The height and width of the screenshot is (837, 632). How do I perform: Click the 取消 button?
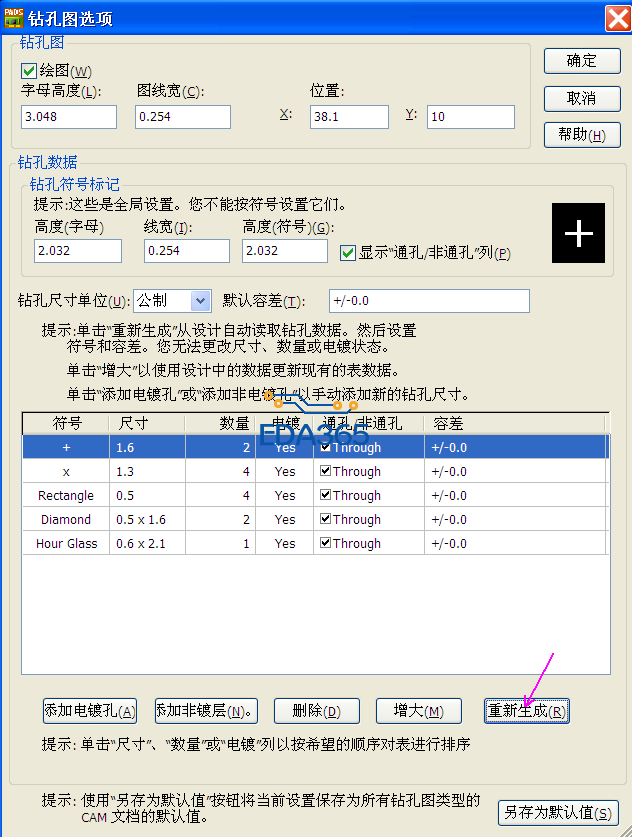point(582,99)
